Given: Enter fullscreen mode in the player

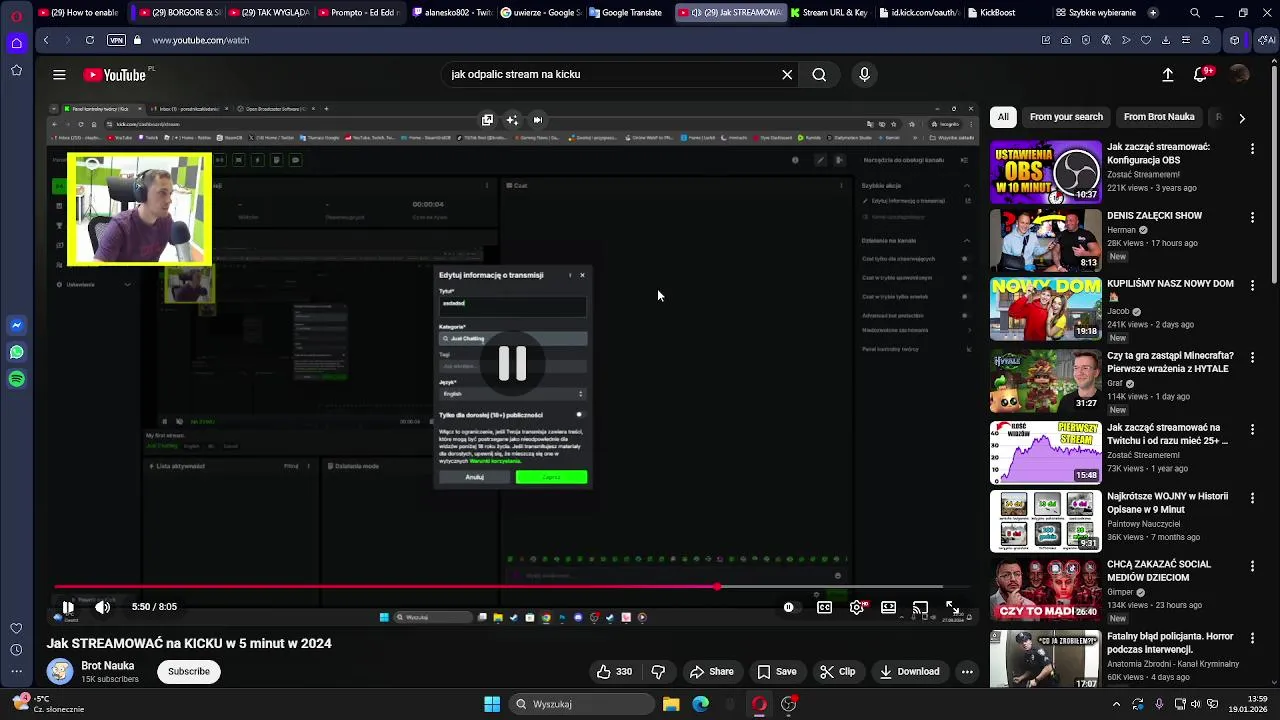Looking at the screenshot, I should [952, 607].
